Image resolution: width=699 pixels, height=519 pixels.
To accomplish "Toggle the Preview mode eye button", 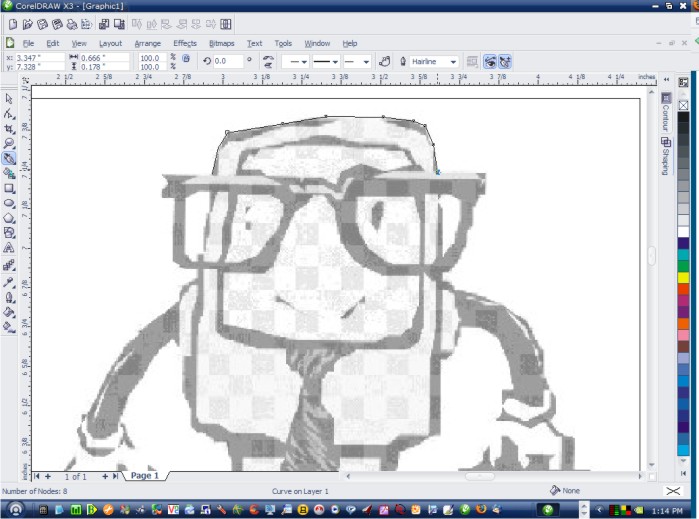I will coord(490,62).
